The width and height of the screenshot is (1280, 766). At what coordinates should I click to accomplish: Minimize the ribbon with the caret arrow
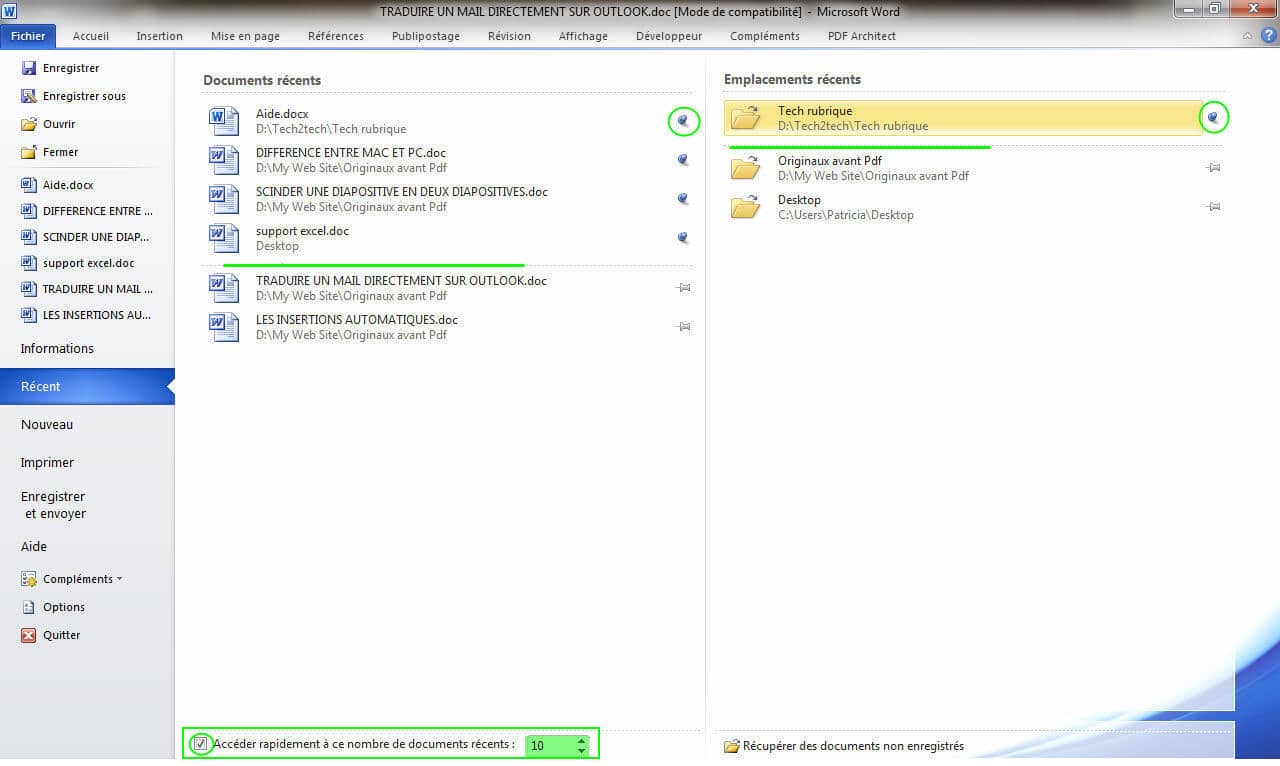coord(1247,36)
